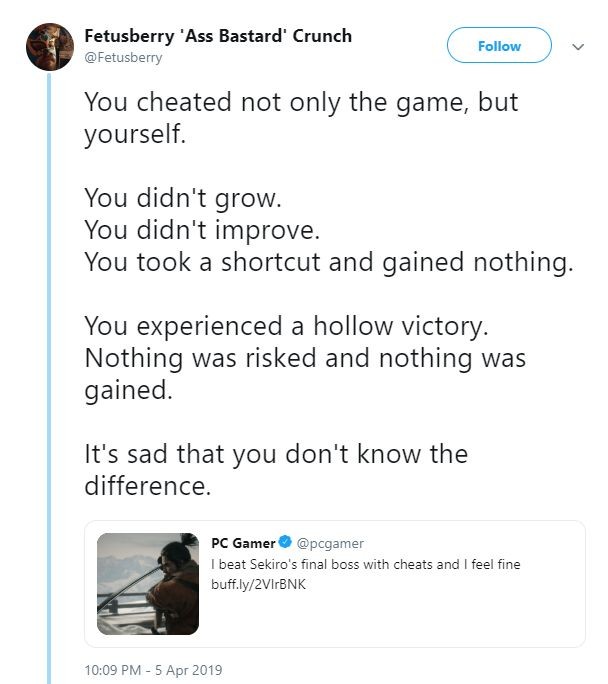Open the tweet options chevron menu
The height and width of the screenshot is (684, 608).
576,46
